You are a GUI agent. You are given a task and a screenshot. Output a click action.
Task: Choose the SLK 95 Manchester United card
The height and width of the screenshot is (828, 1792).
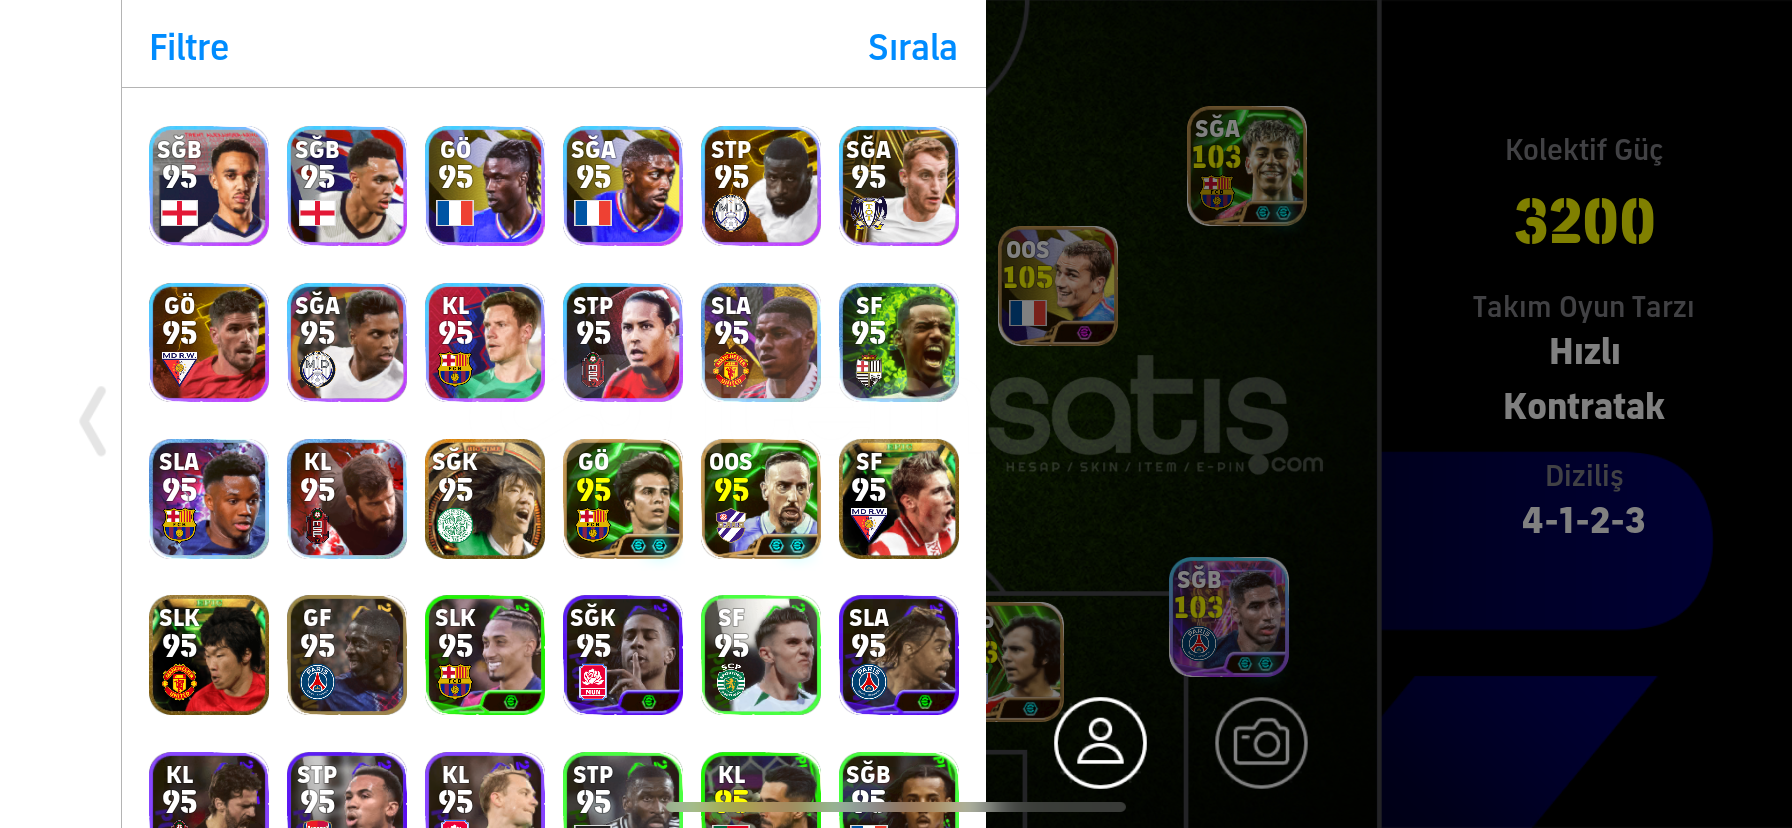209,655
